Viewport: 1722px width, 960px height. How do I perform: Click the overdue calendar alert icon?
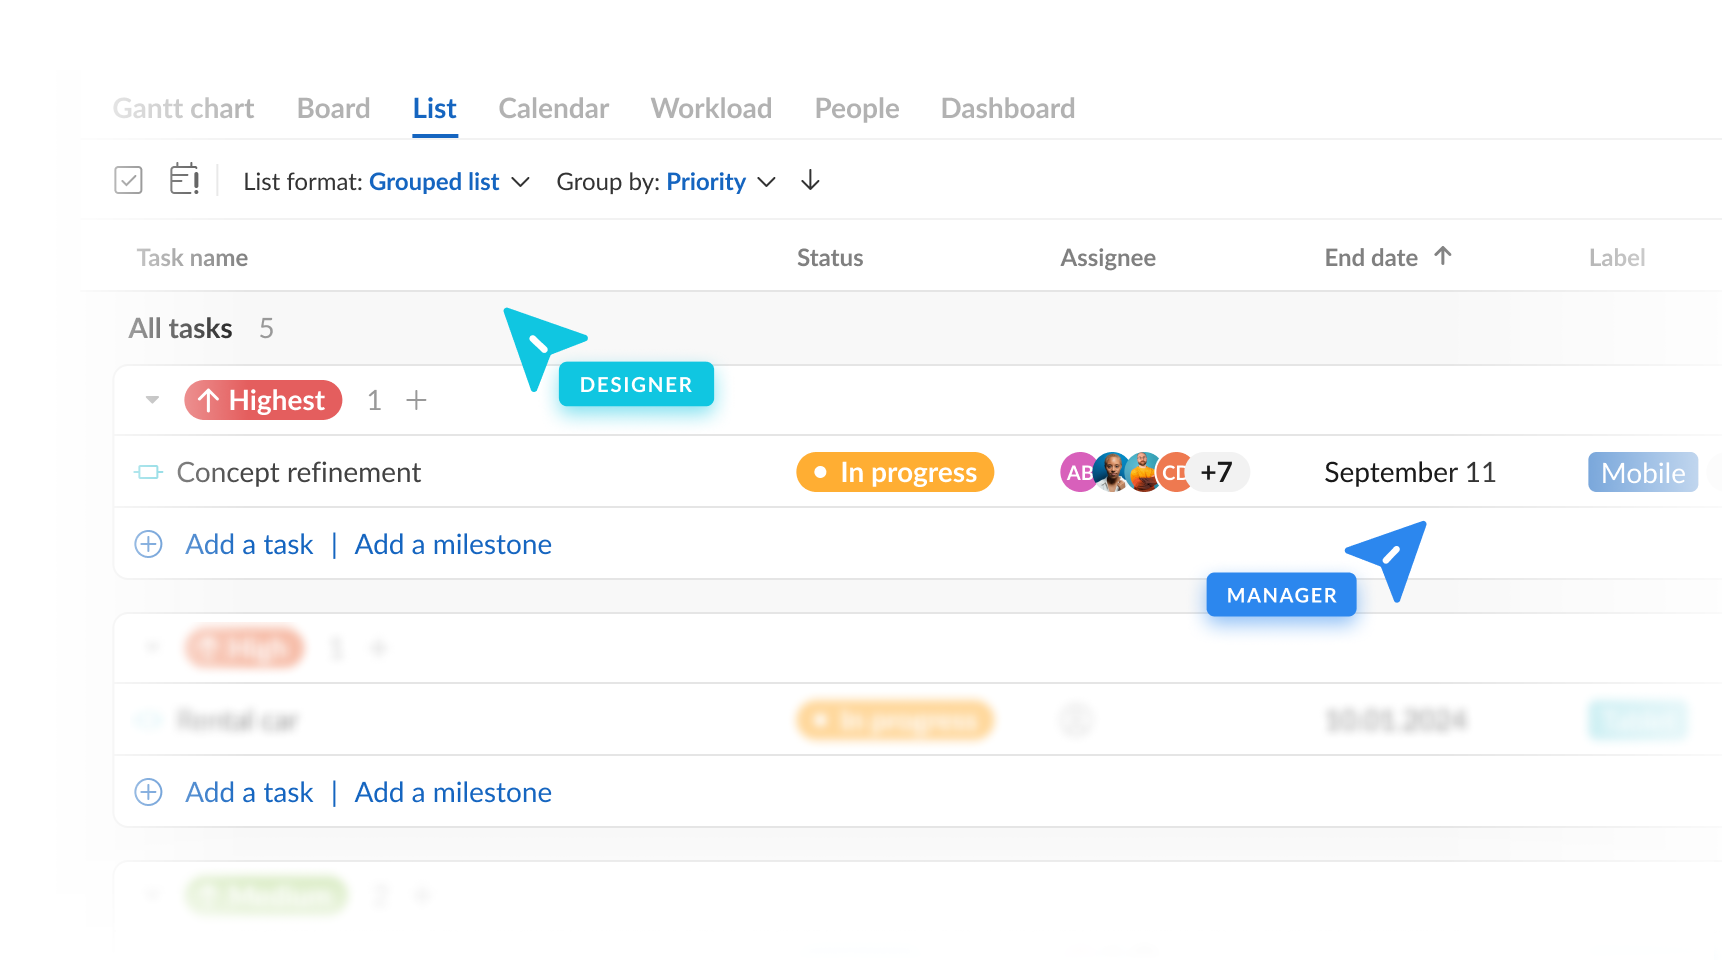point(184,180)
